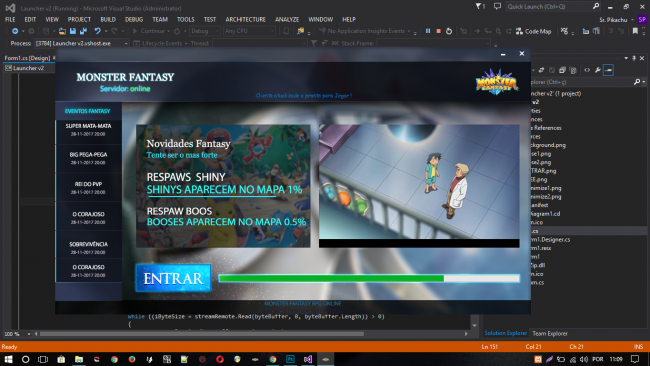Select References node in Solution Explorer
Viewport: 650px width, 366px height.
546,128
